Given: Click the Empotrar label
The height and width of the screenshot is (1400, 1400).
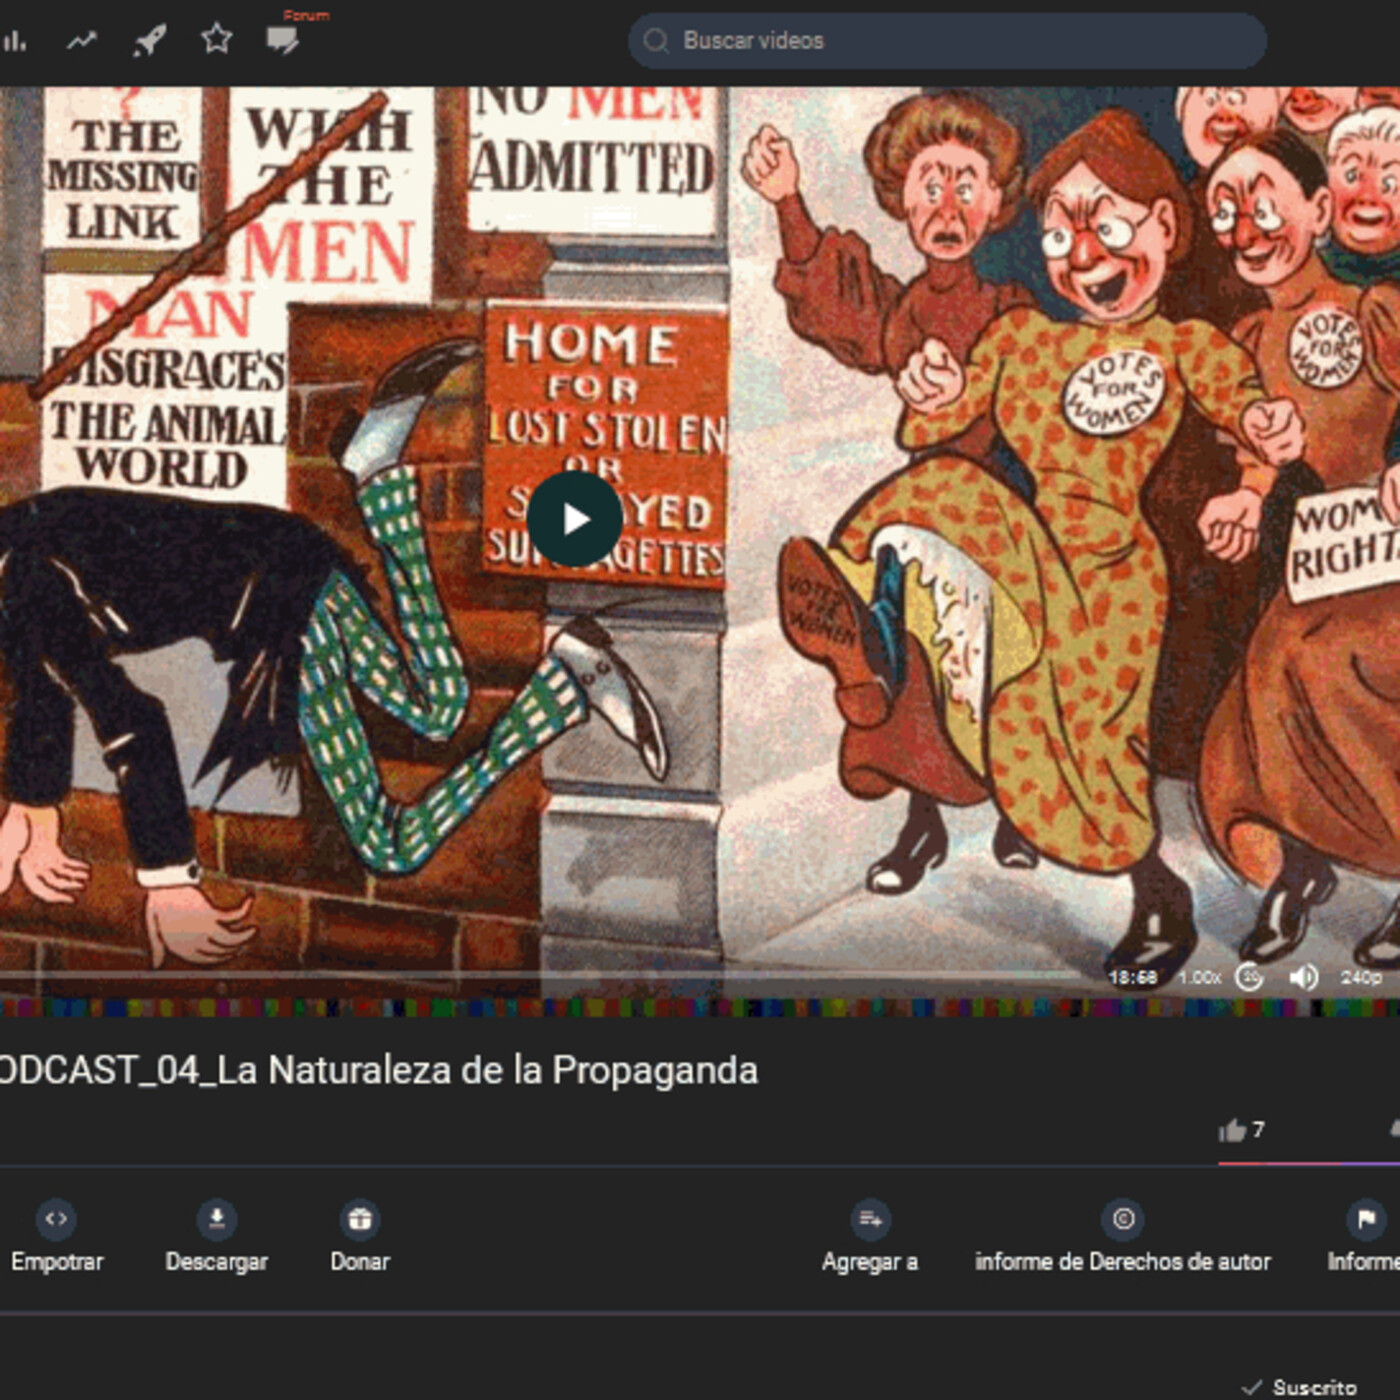Looking at the screenshot, I should click(57, 1262).
